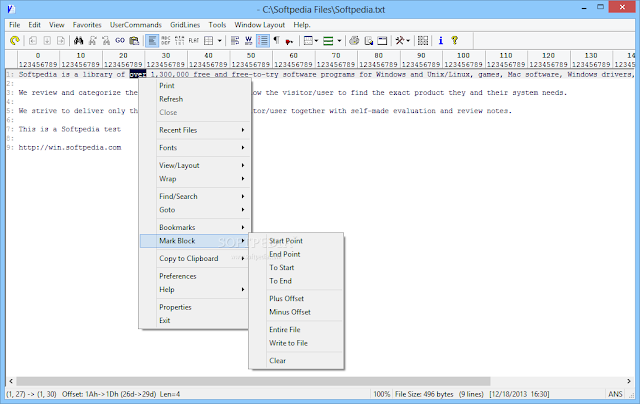Image resolution: width=640 pixels, height=404 pixels.
Task: Expand the Fonts submenu
Action: 194,148
